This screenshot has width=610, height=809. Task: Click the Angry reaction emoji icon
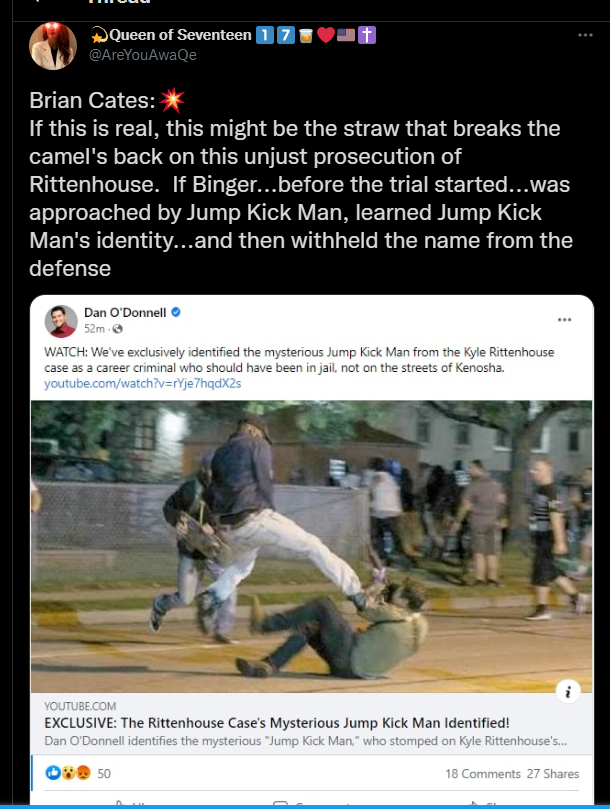pos(83,772)
